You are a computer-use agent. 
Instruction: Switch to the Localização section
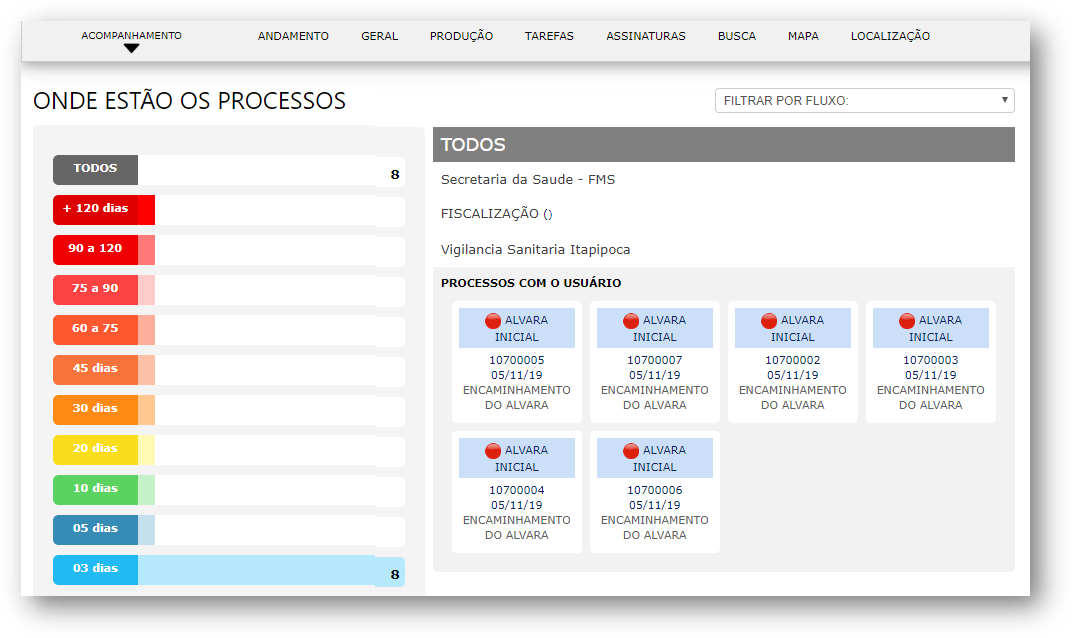pos(890,36)
